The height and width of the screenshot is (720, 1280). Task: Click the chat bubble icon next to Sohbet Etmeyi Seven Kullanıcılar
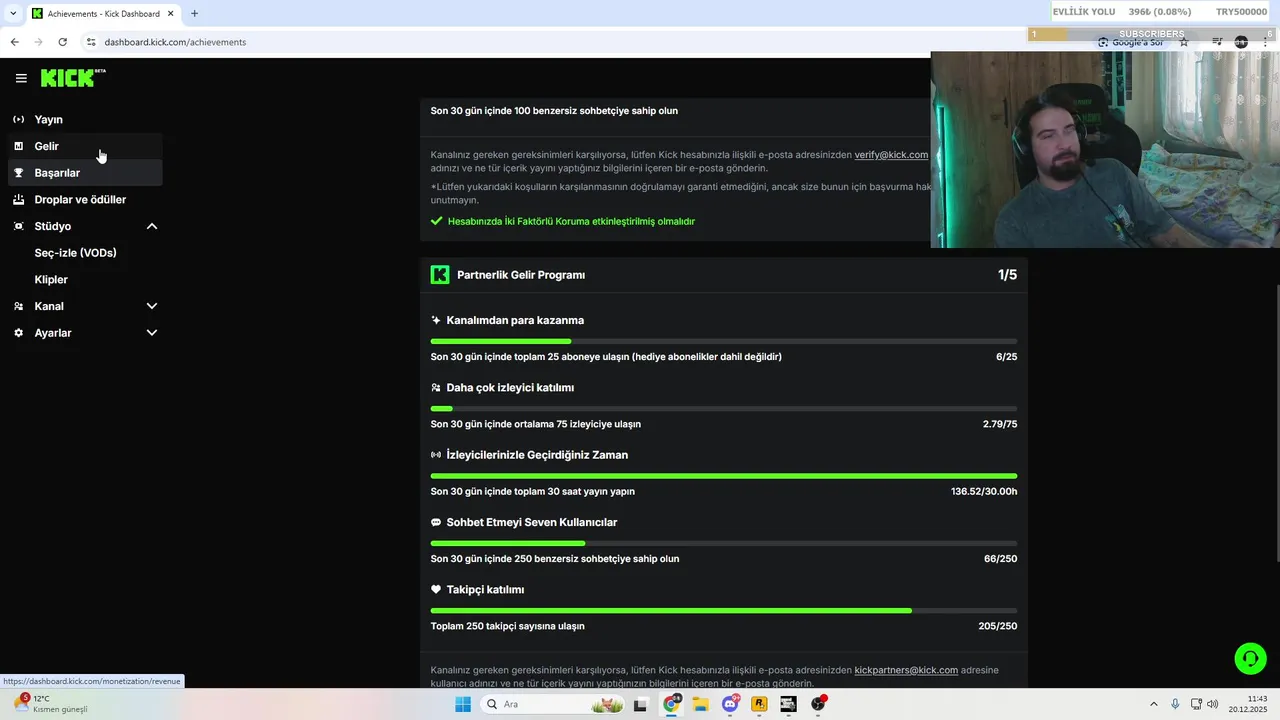pyautogui.click(x=436, y=523)
